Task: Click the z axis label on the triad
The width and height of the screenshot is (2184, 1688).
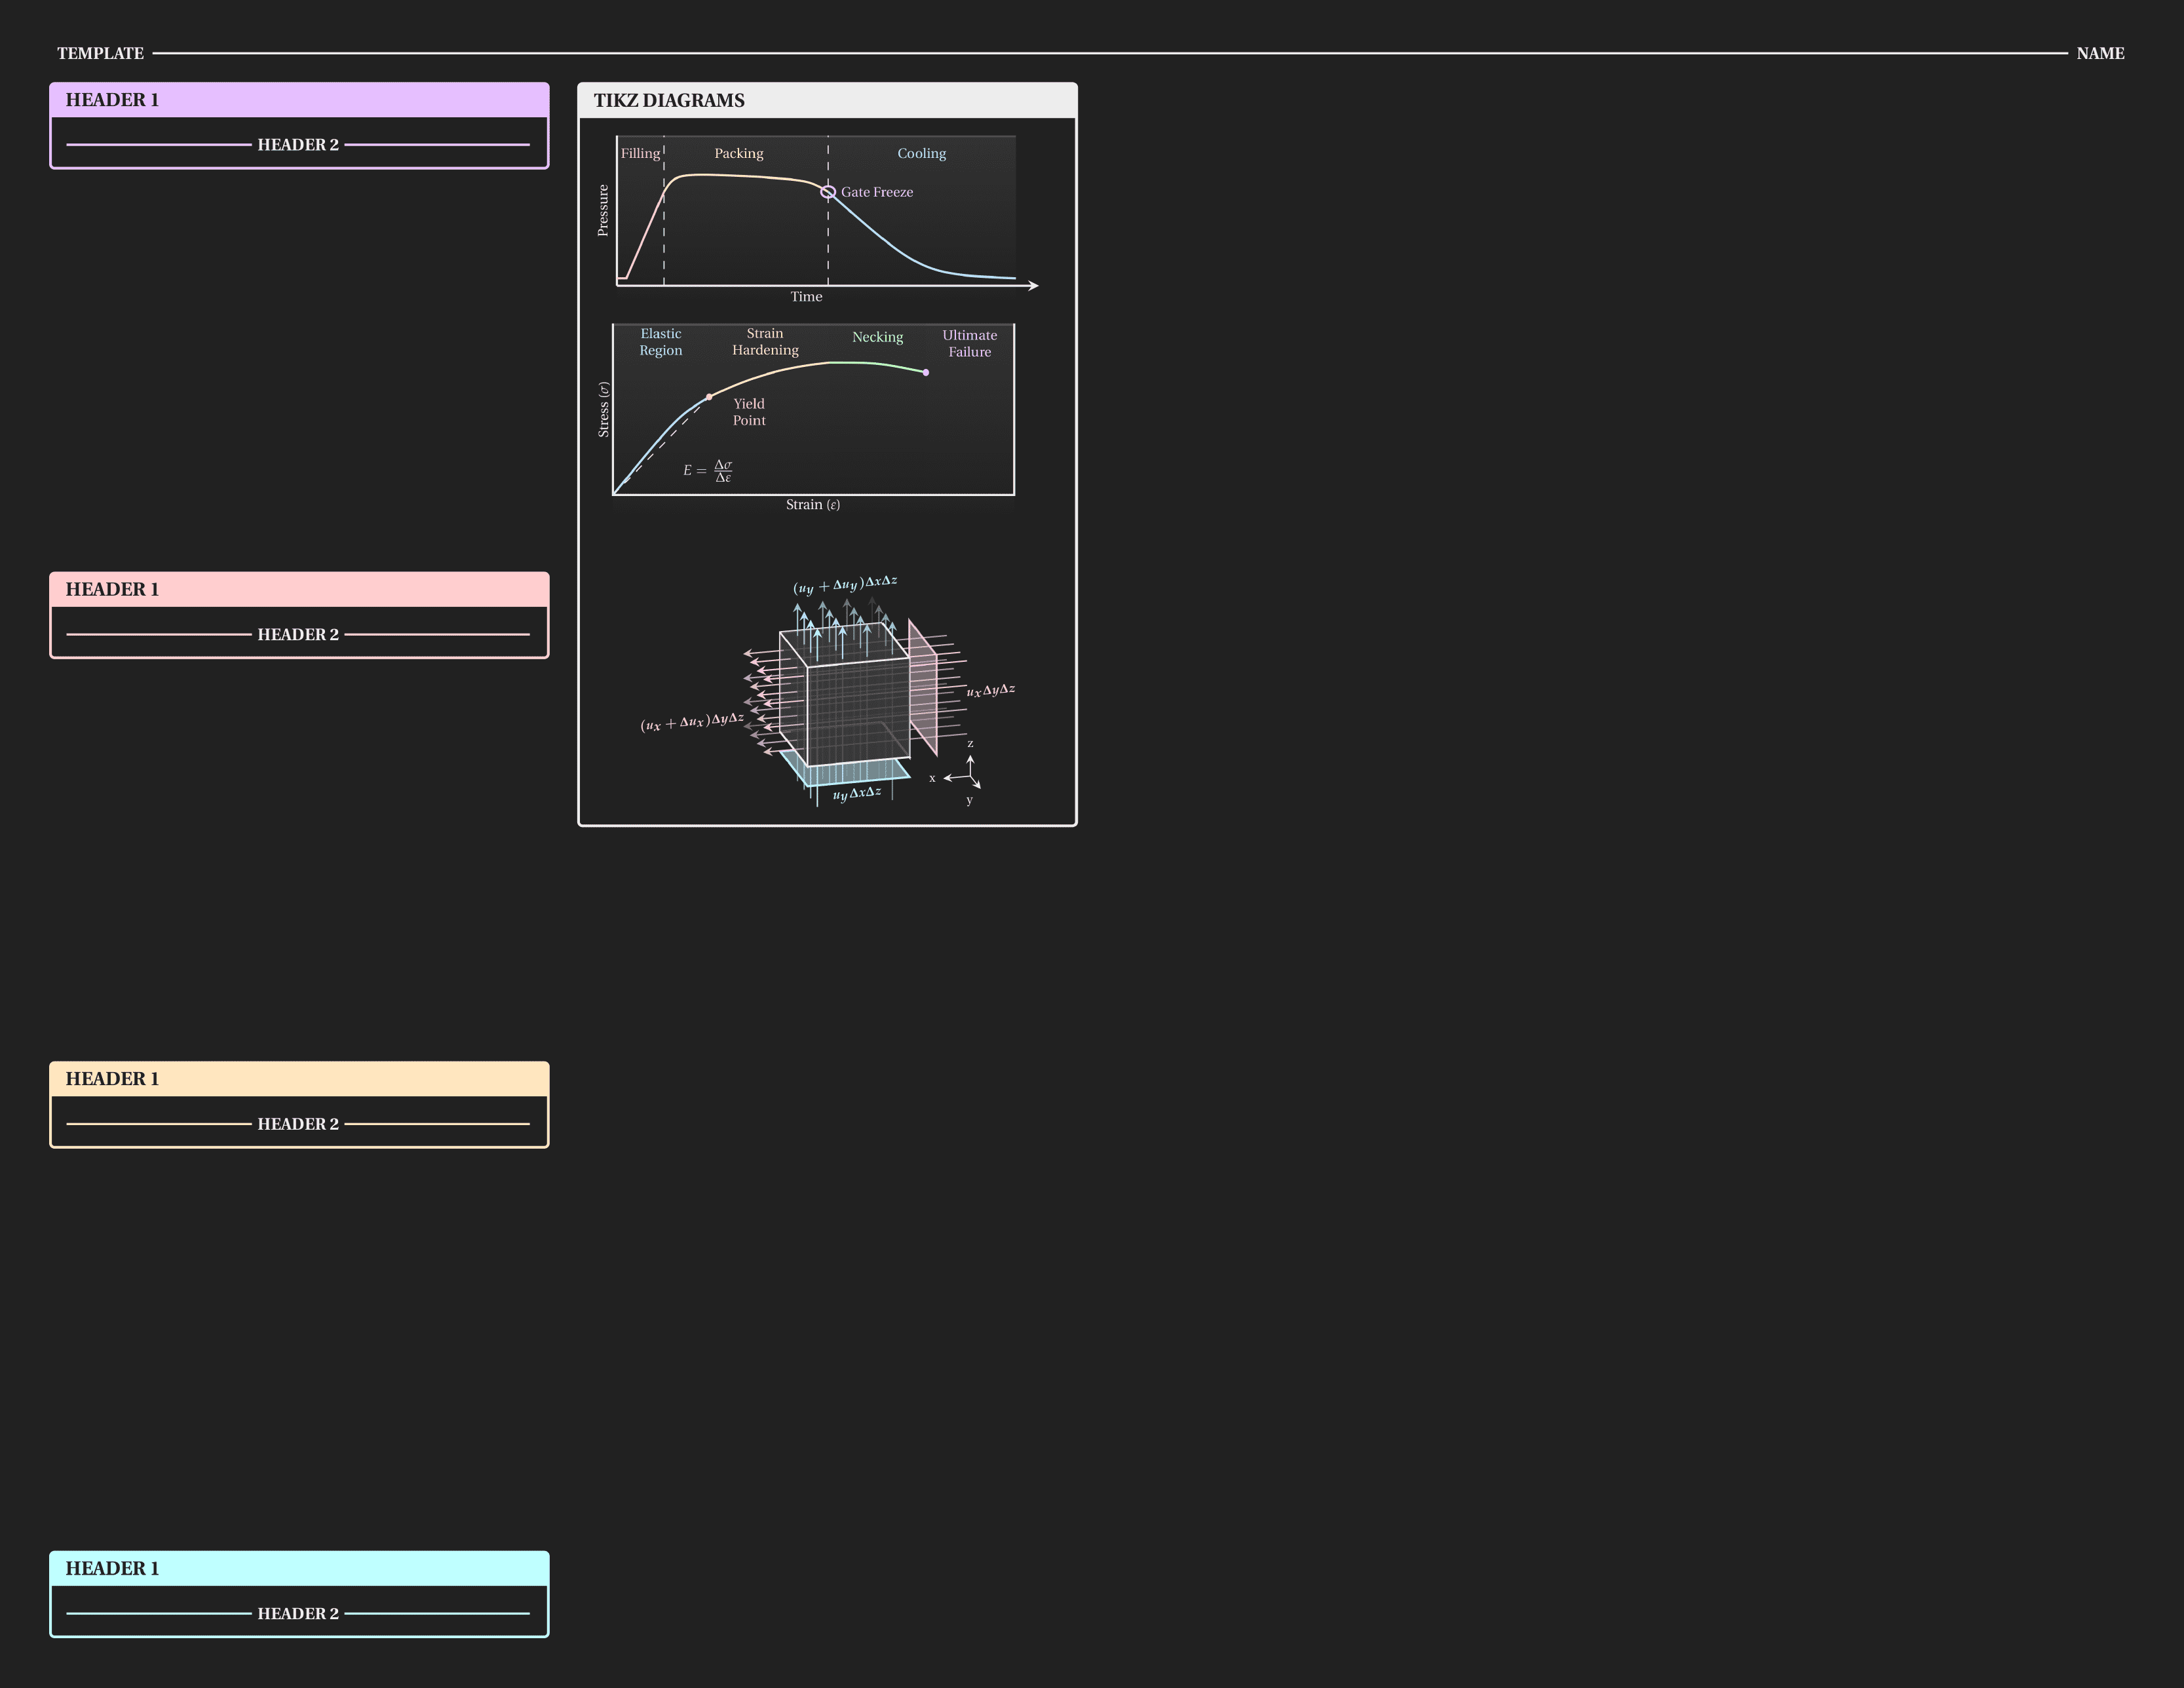Action: (x=970, y=743)
